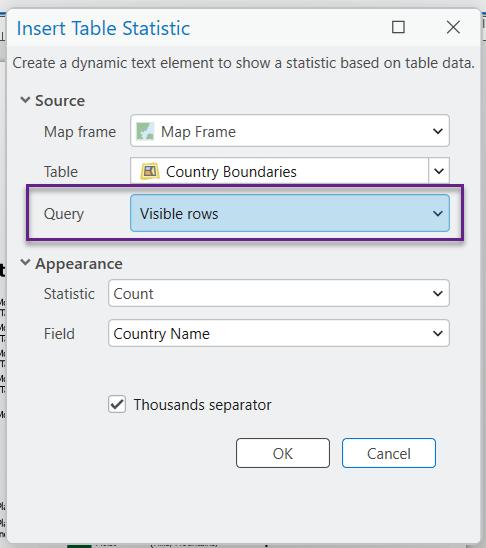
Task: Uncheck the Thousands separator checkbox
Action: tap(117, 405)
